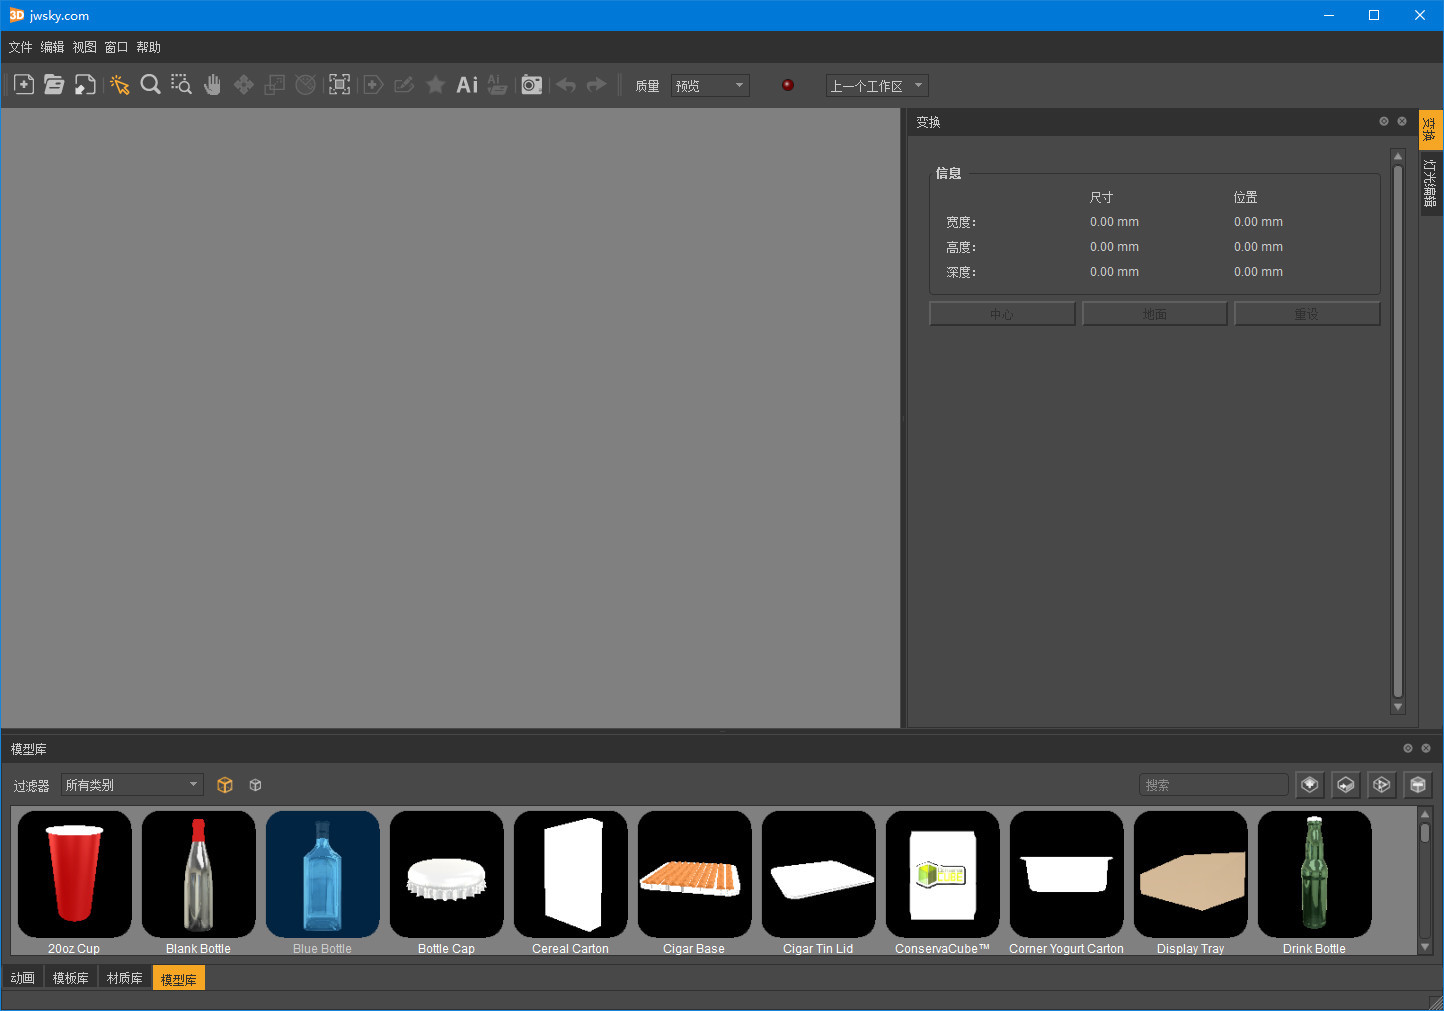Switch to the 材质库 tab
The image size is (1444, 1011).
[124, 978]
